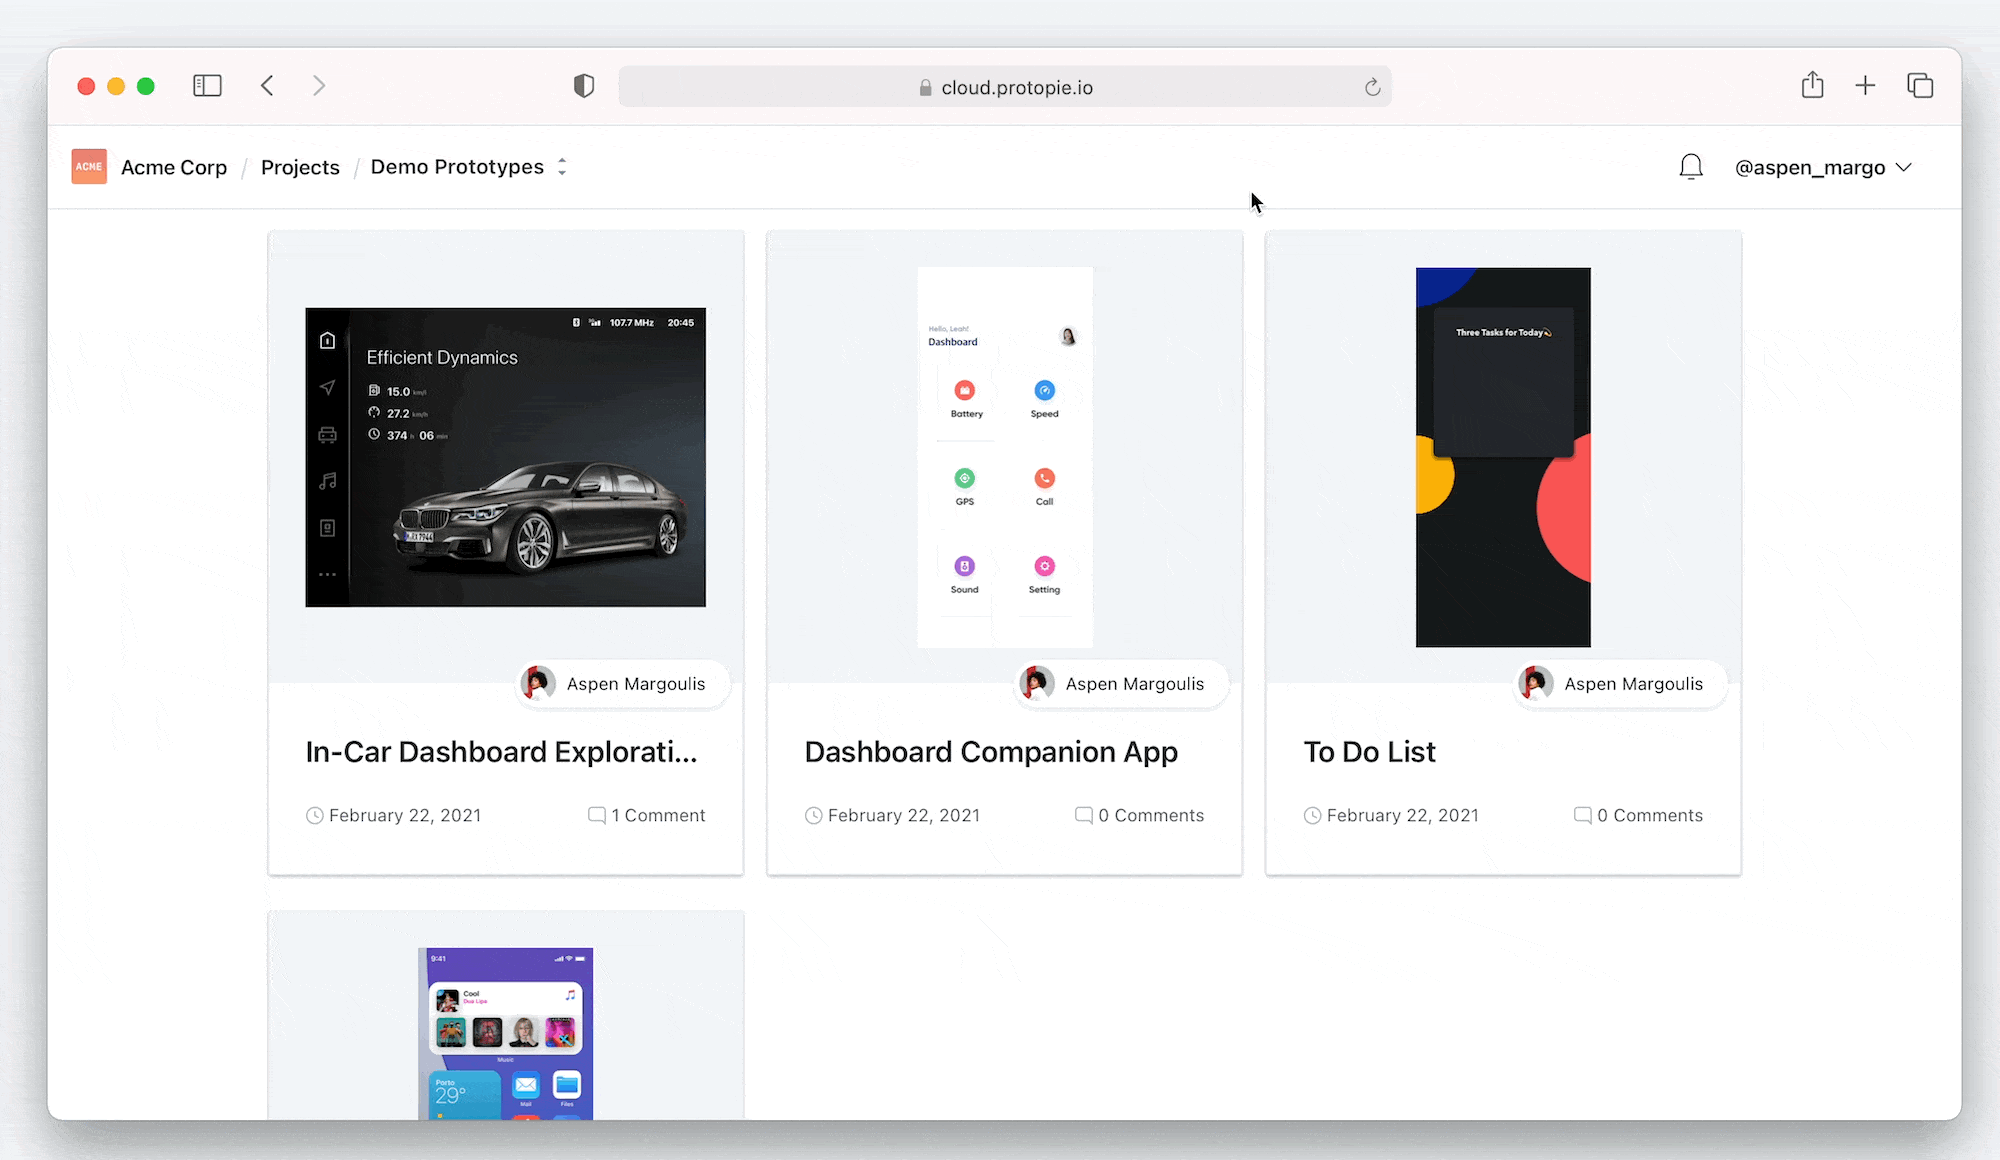Show the tab overview icon

click(1919, 86)
